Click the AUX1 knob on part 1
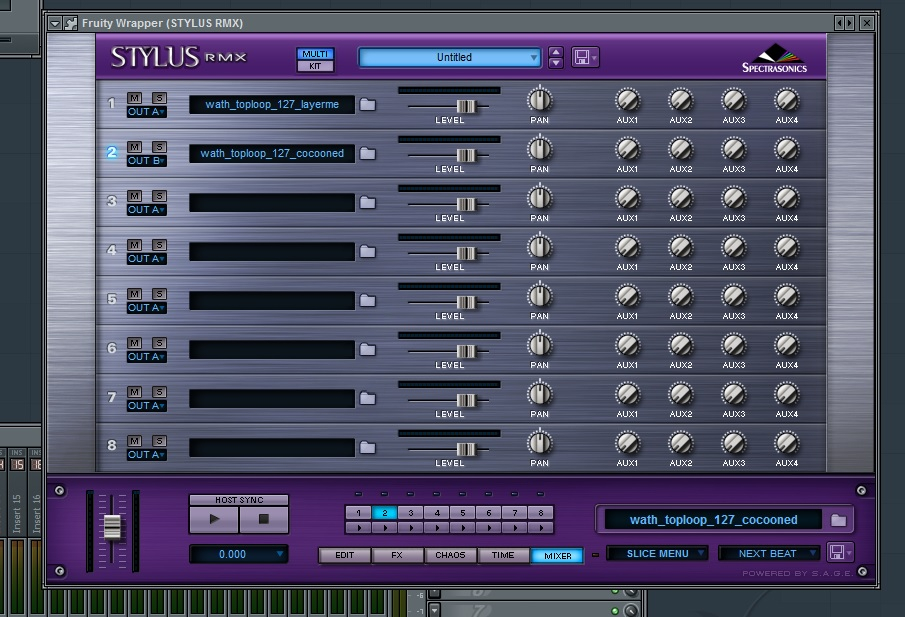The width and height of the screenshot is (905, 617). (627, 100)
